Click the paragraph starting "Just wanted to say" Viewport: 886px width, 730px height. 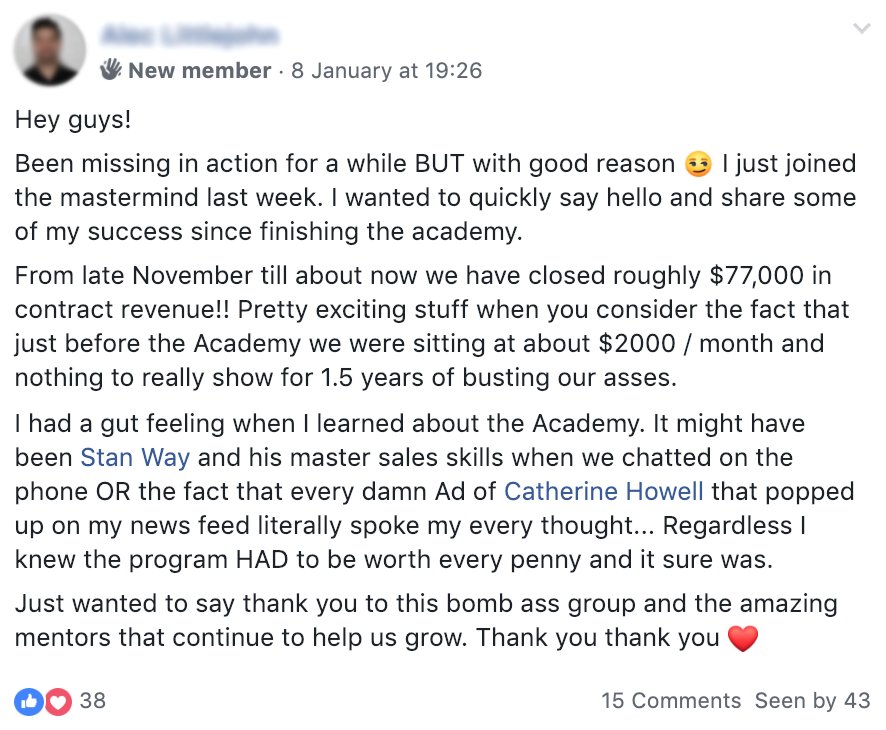point(420,620)
